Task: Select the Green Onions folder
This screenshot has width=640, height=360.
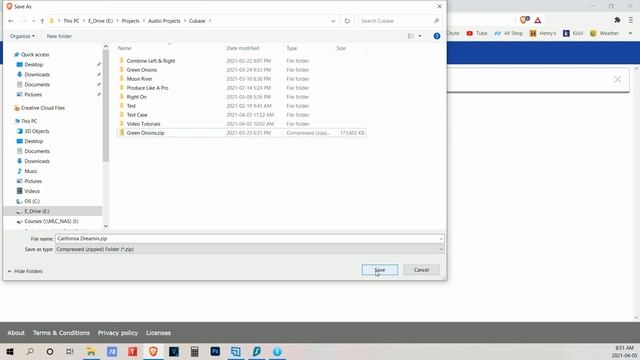Action: pos(141,70)
